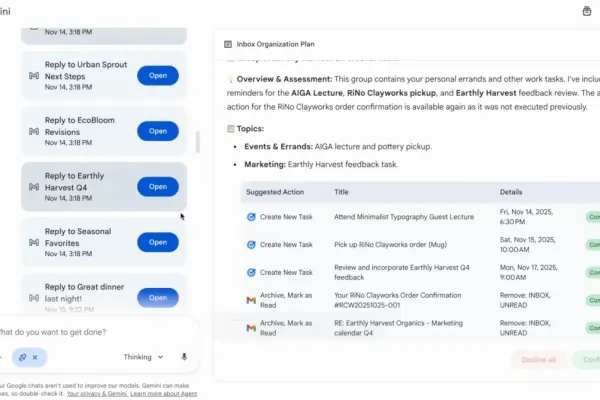Open the Thinking model dropdown

(143, 357)
